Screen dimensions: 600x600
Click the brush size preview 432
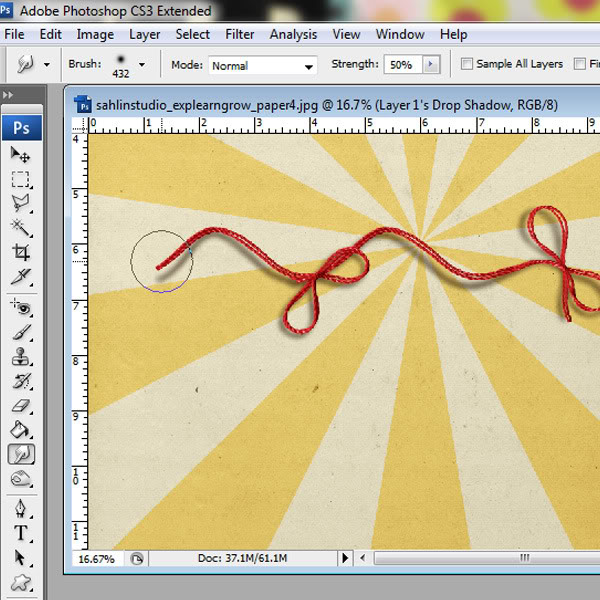(x=121, y=65)
